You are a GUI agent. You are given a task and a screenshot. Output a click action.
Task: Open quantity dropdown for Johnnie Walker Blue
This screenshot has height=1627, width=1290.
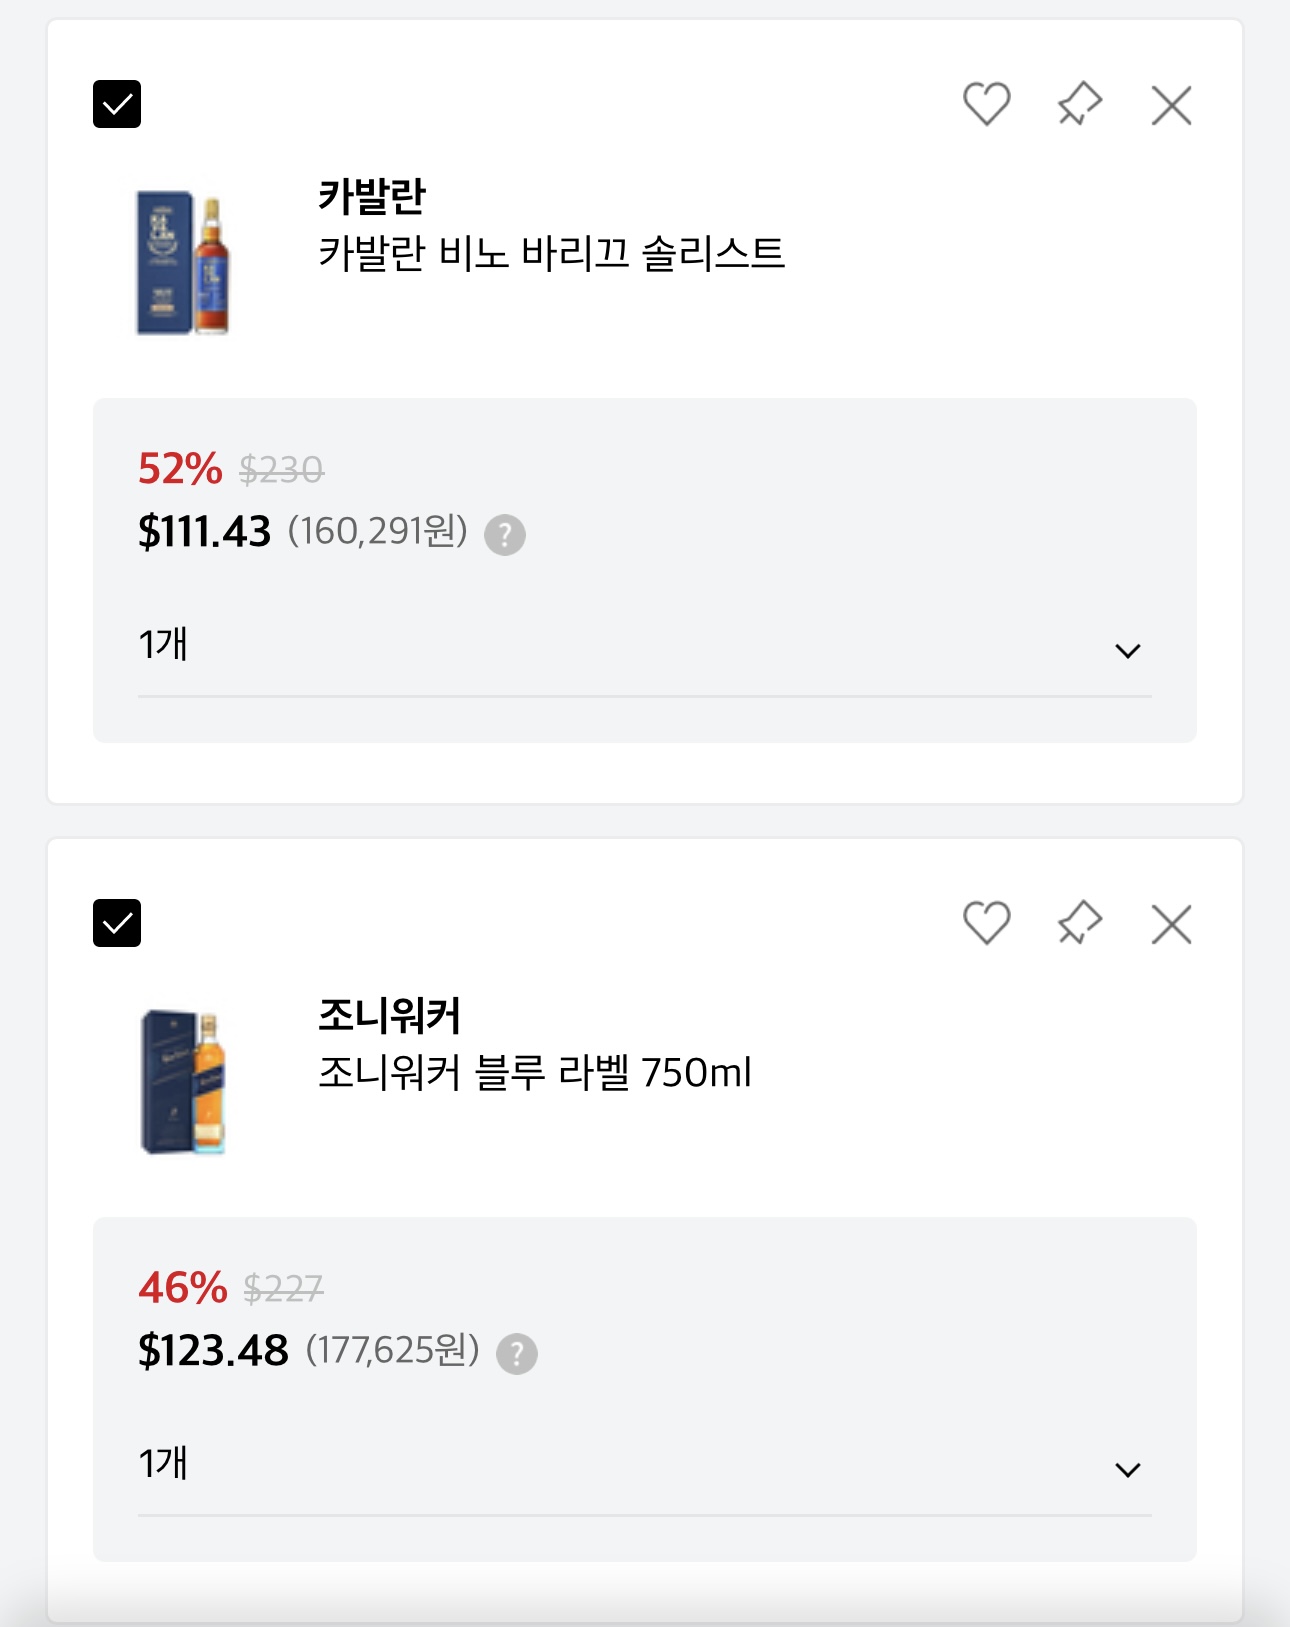(x=644, y=1467)
